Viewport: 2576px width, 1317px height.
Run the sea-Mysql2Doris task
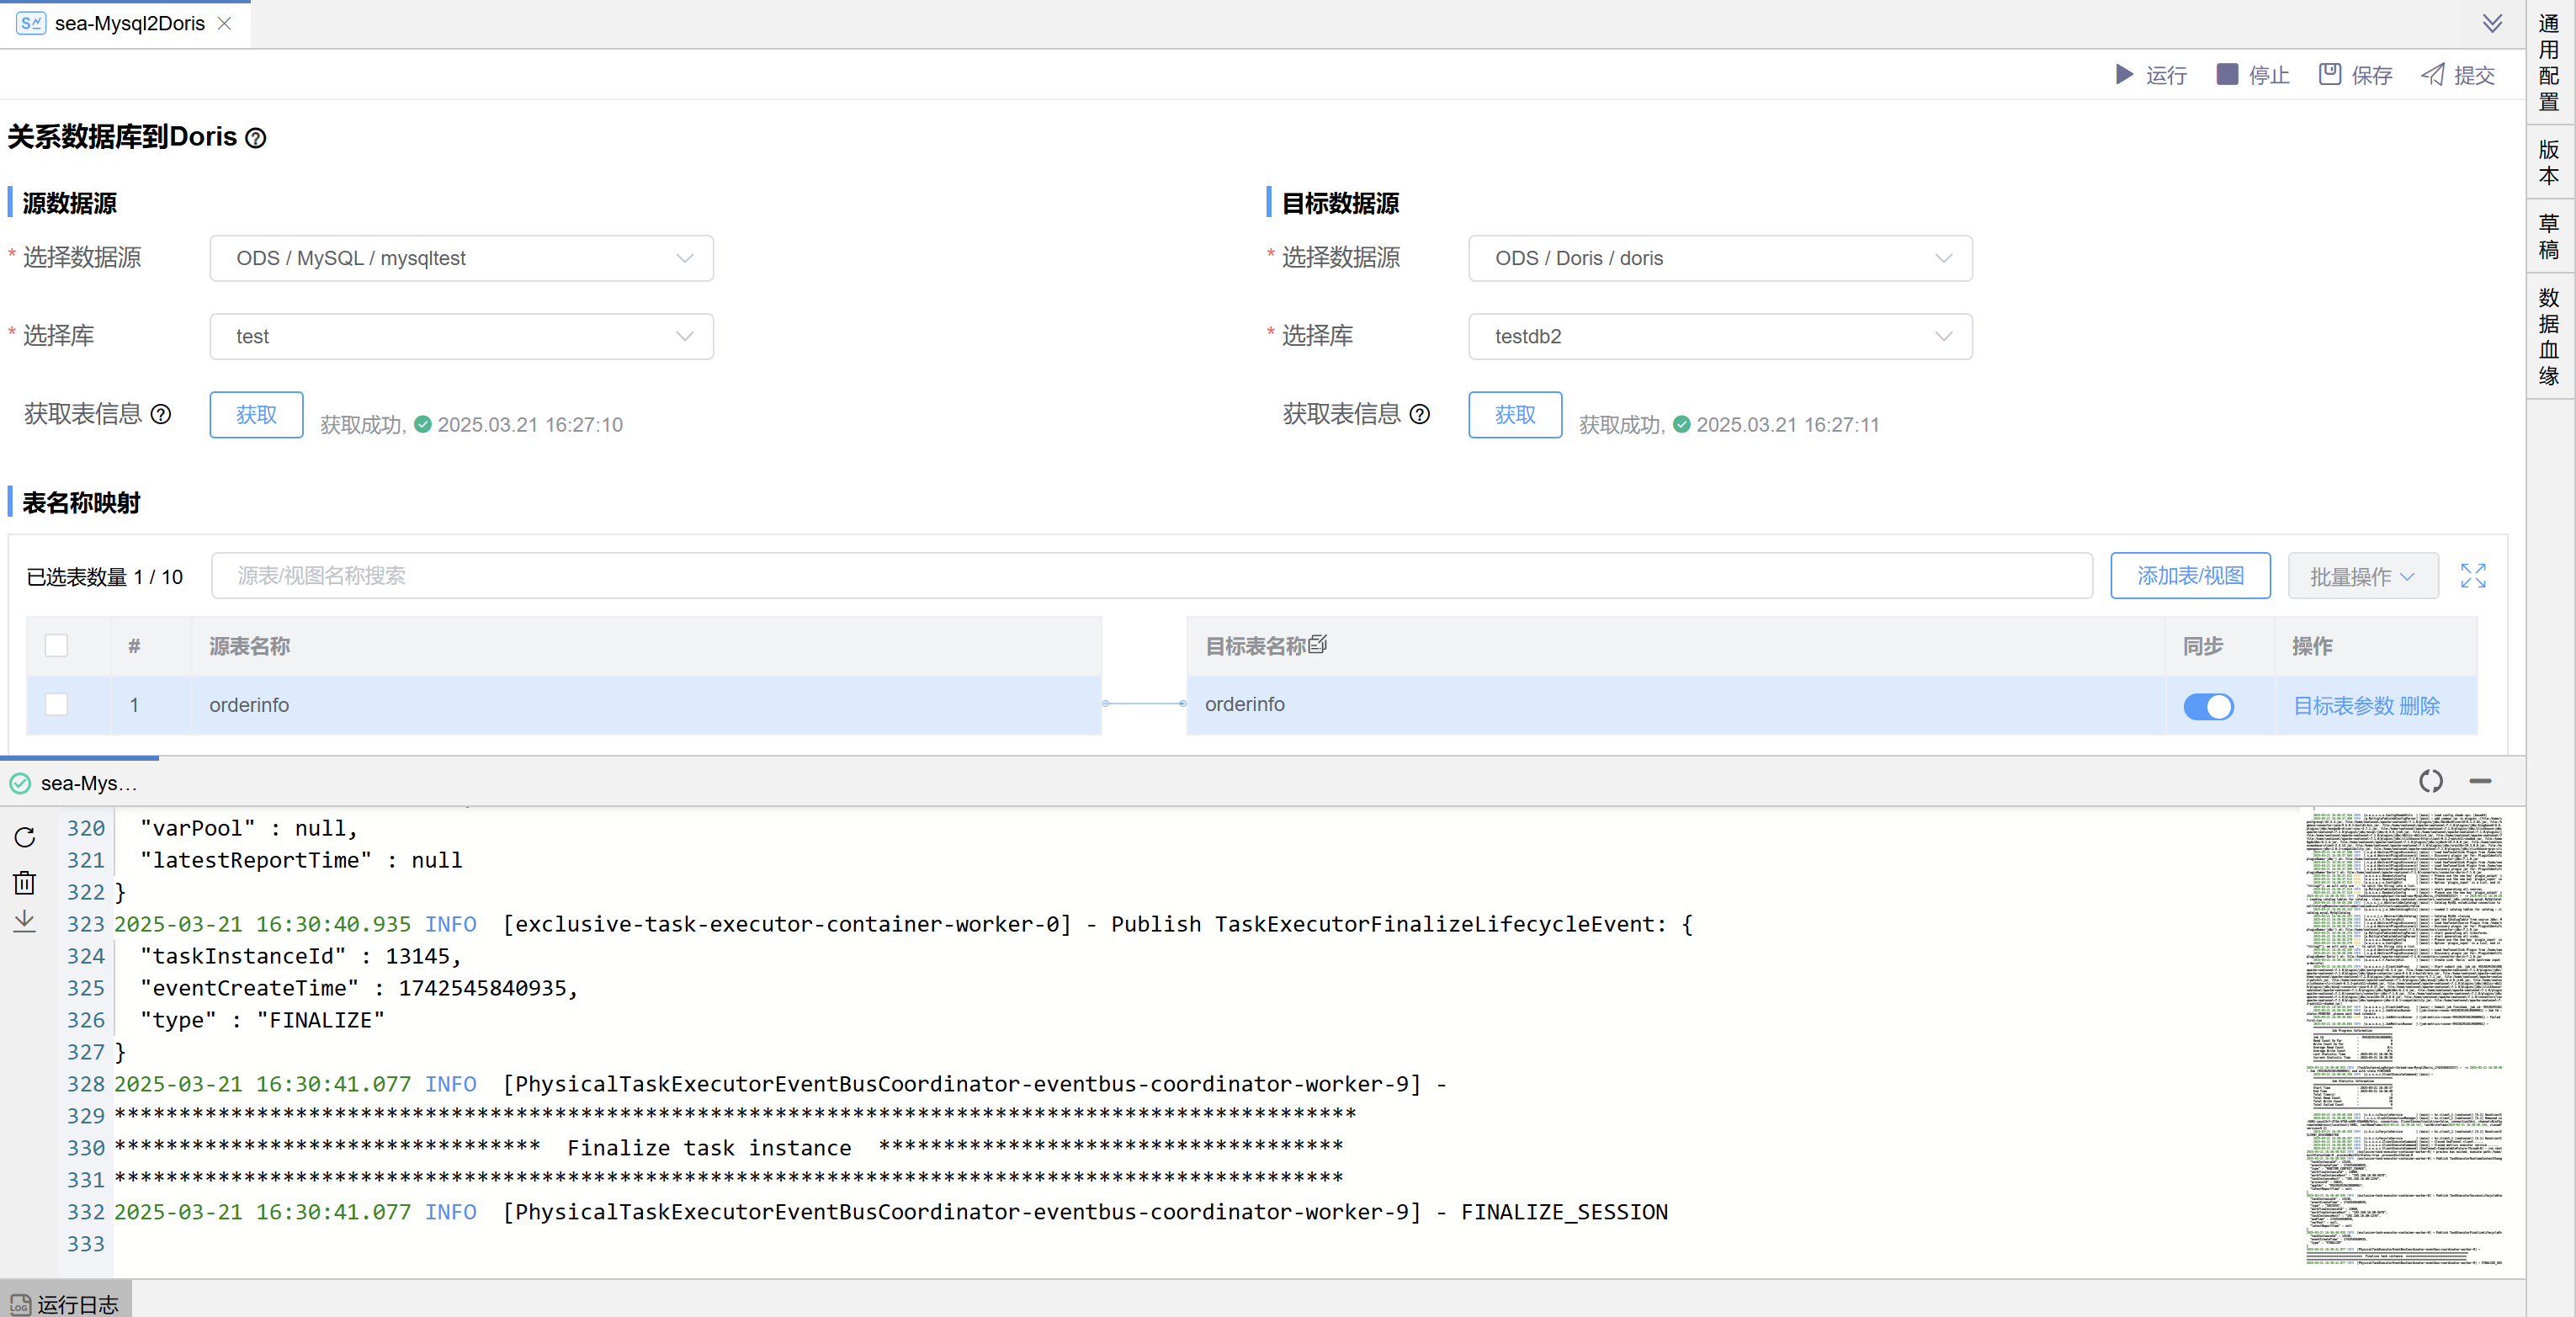(2150, 75)
